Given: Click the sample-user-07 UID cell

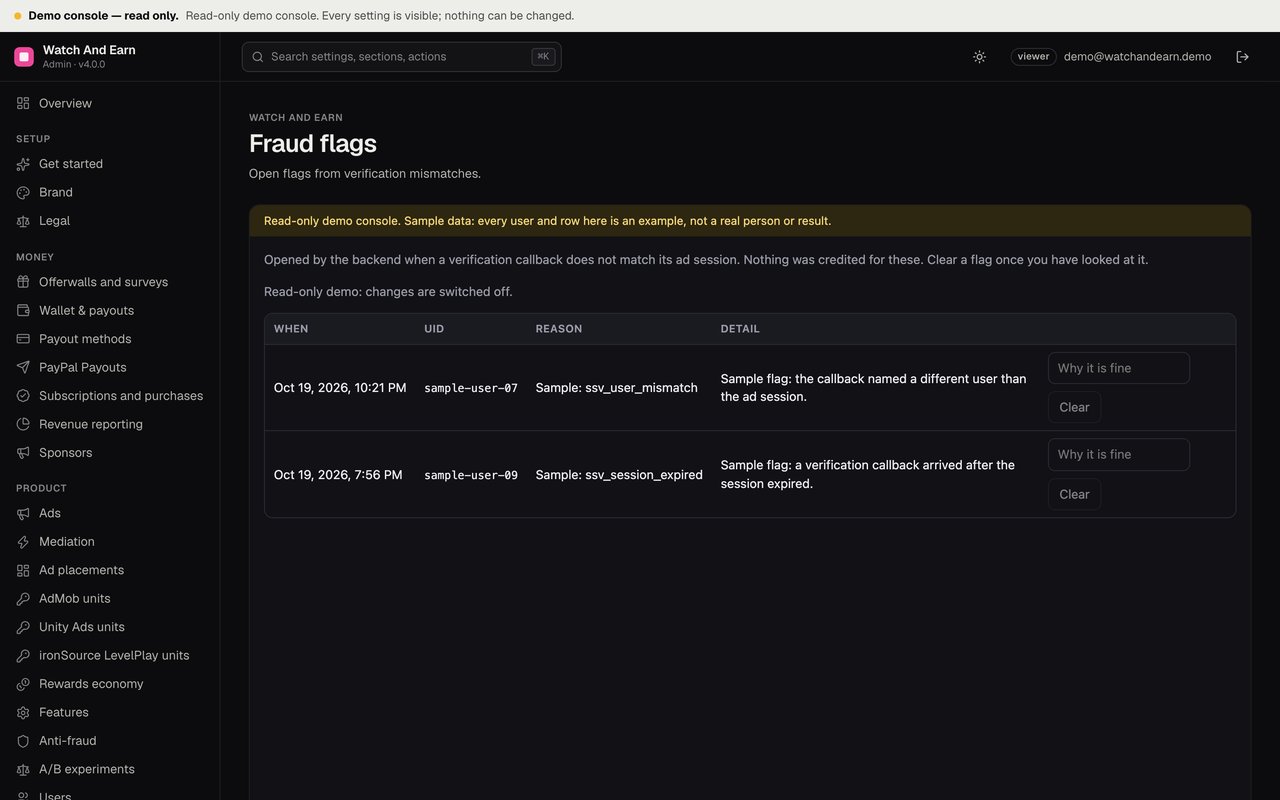Looking at the screenshot, I should point(471,388).
